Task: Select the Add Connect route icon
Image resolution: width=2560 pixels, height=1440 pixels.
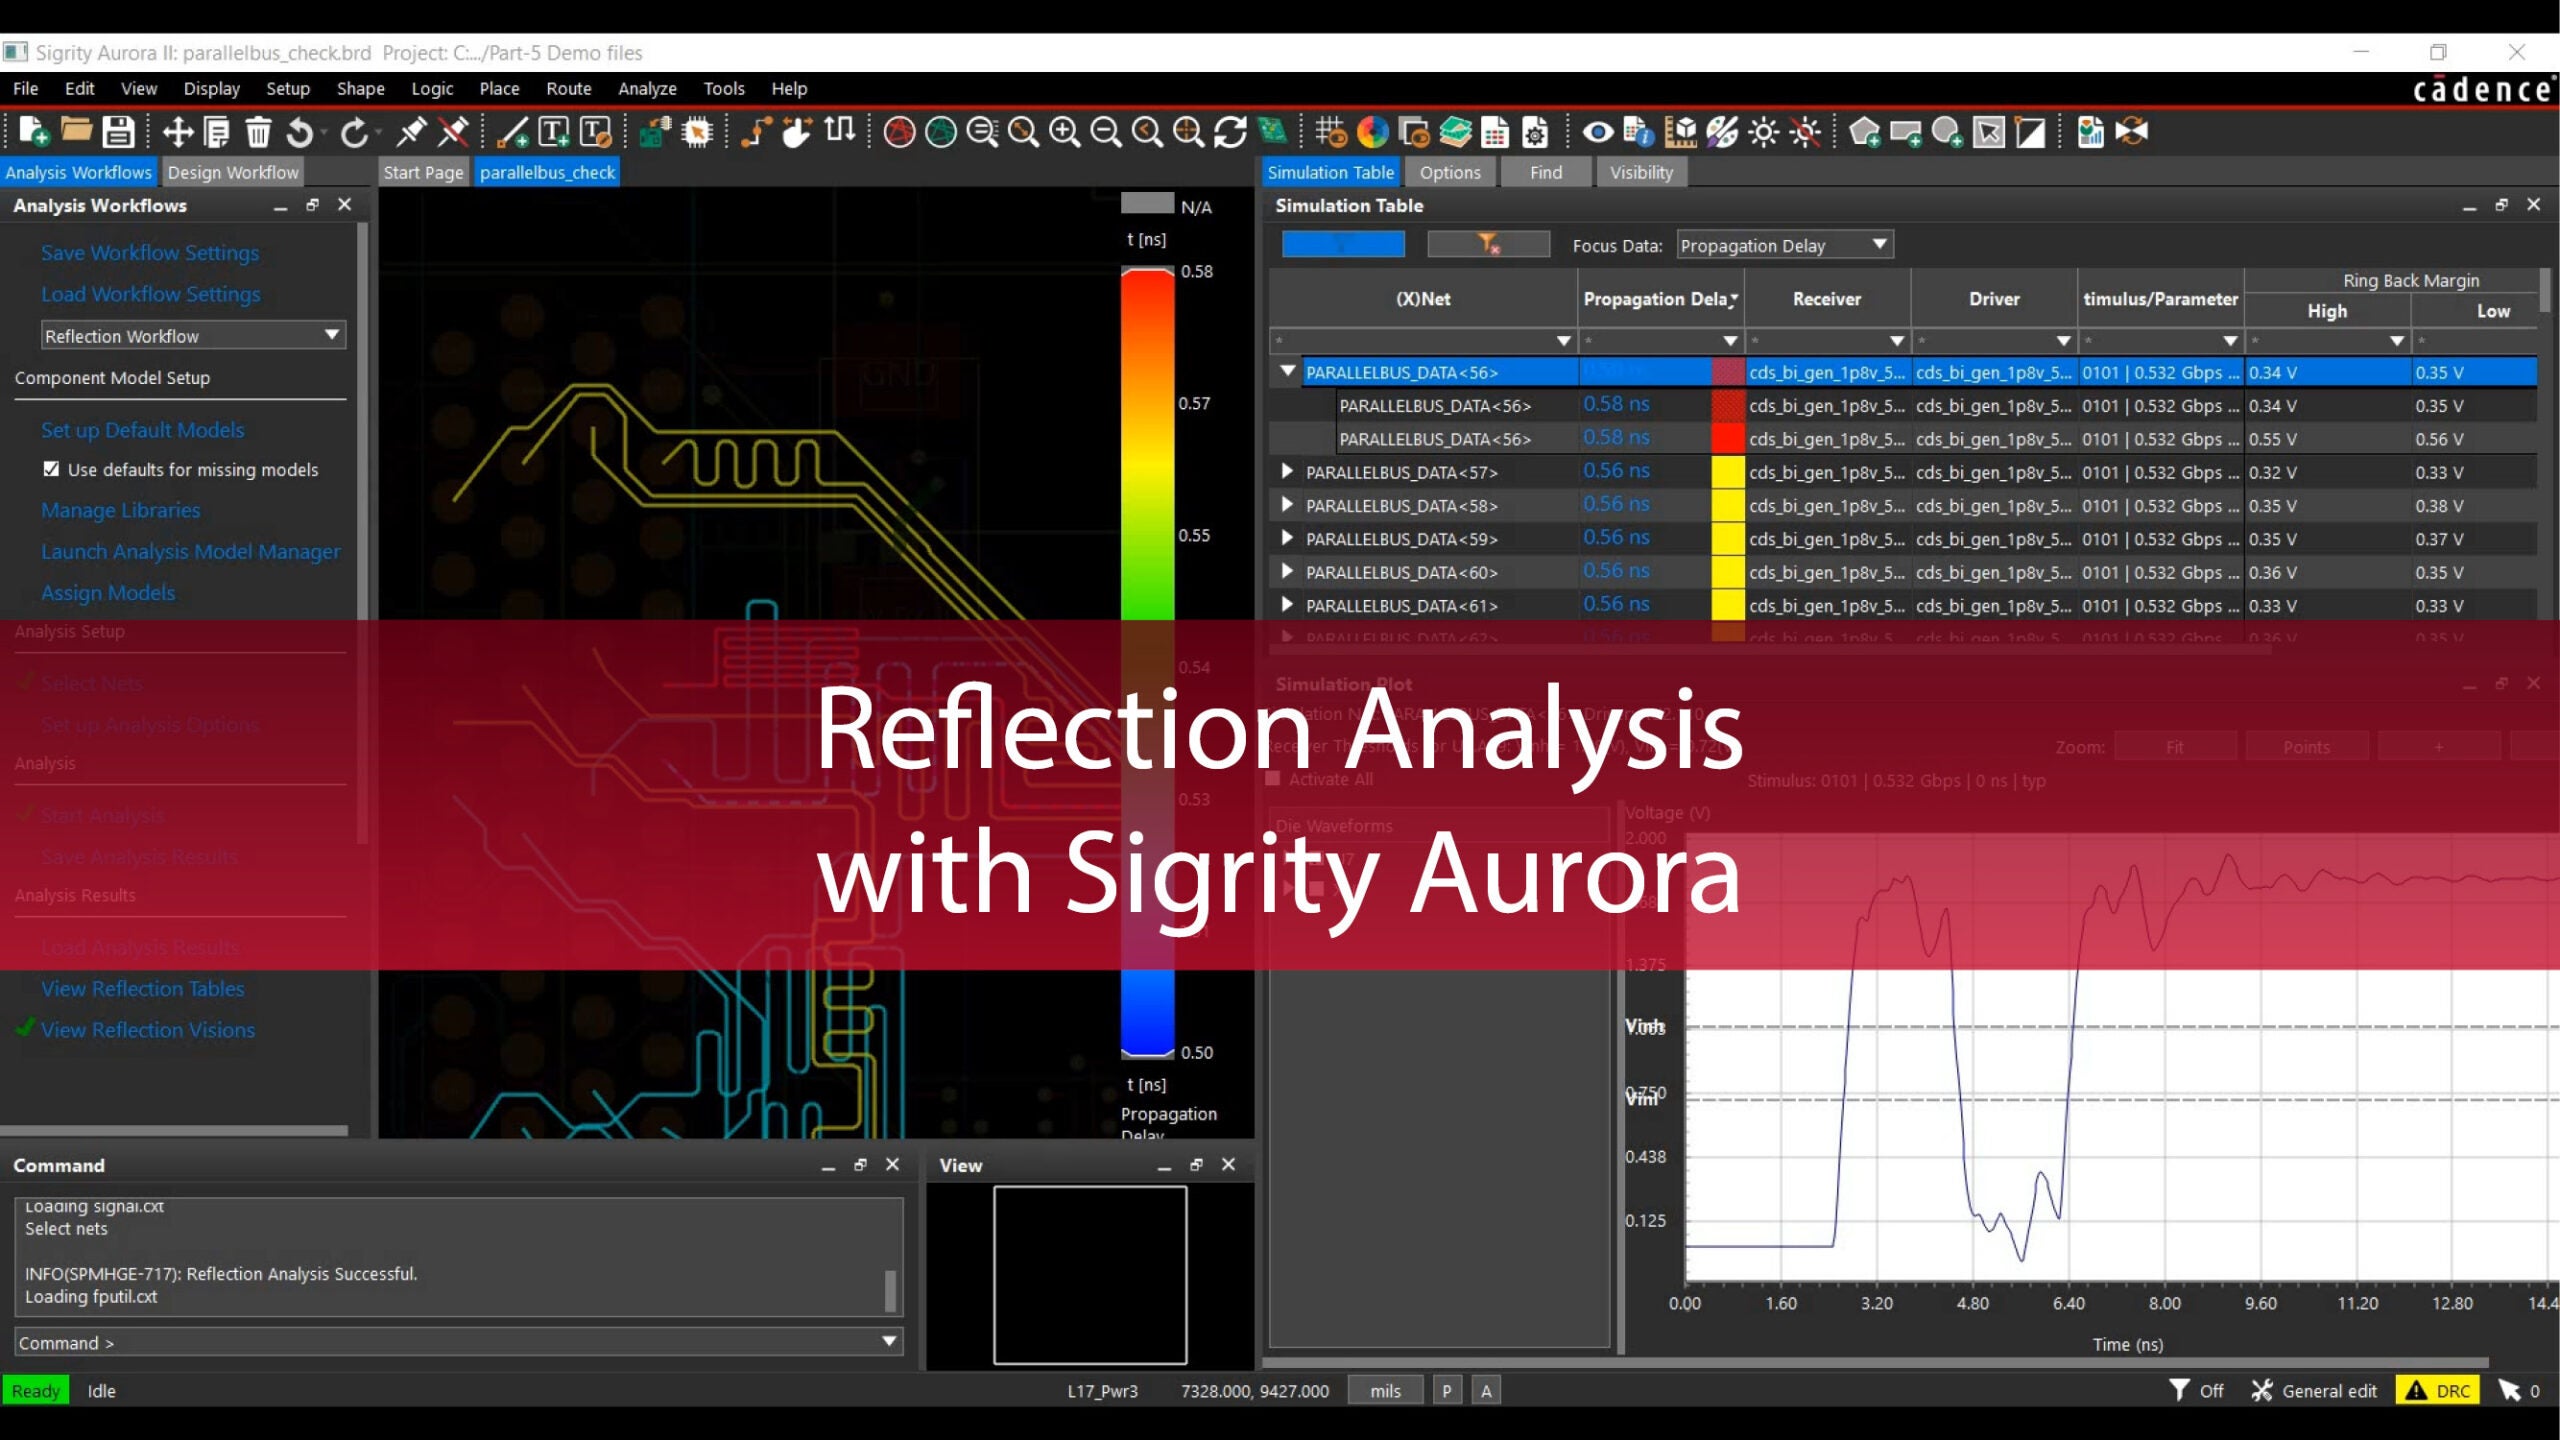Action: 755,131
